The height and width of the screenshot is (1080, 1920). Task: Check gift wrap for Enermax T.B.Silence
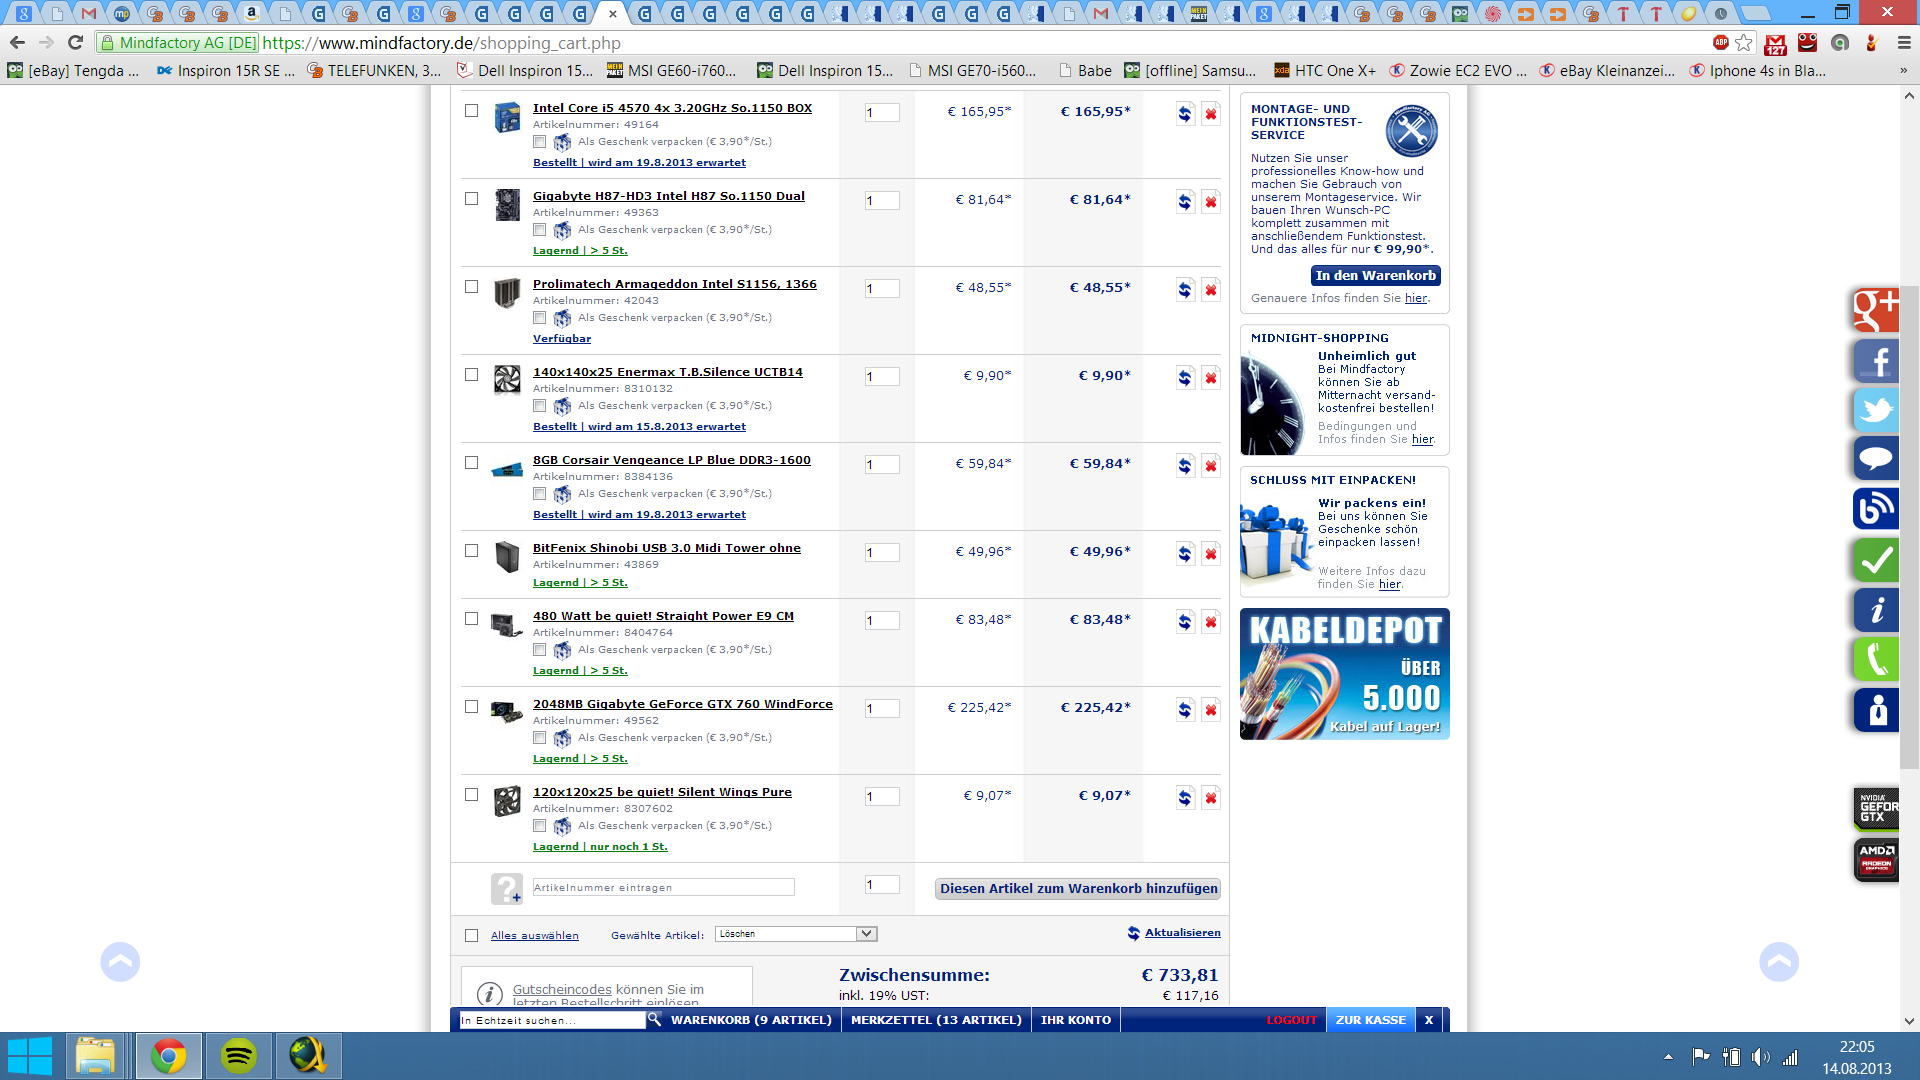coord(540,406)
